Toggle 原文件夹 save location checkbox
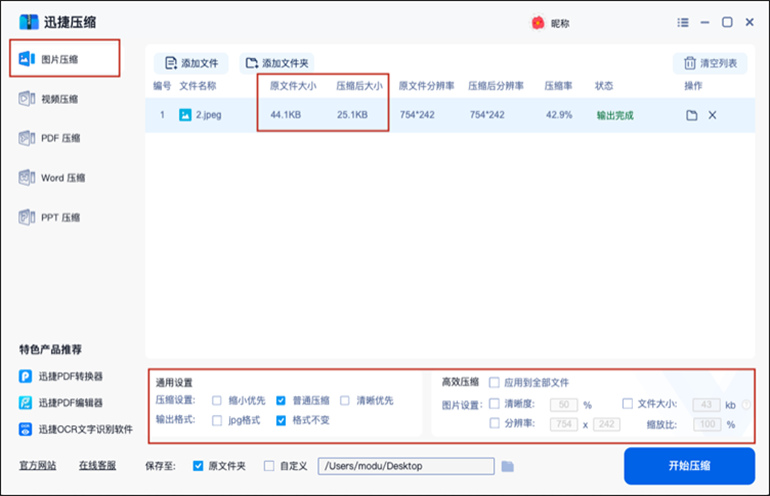770x496 pixels. (198, 466)
